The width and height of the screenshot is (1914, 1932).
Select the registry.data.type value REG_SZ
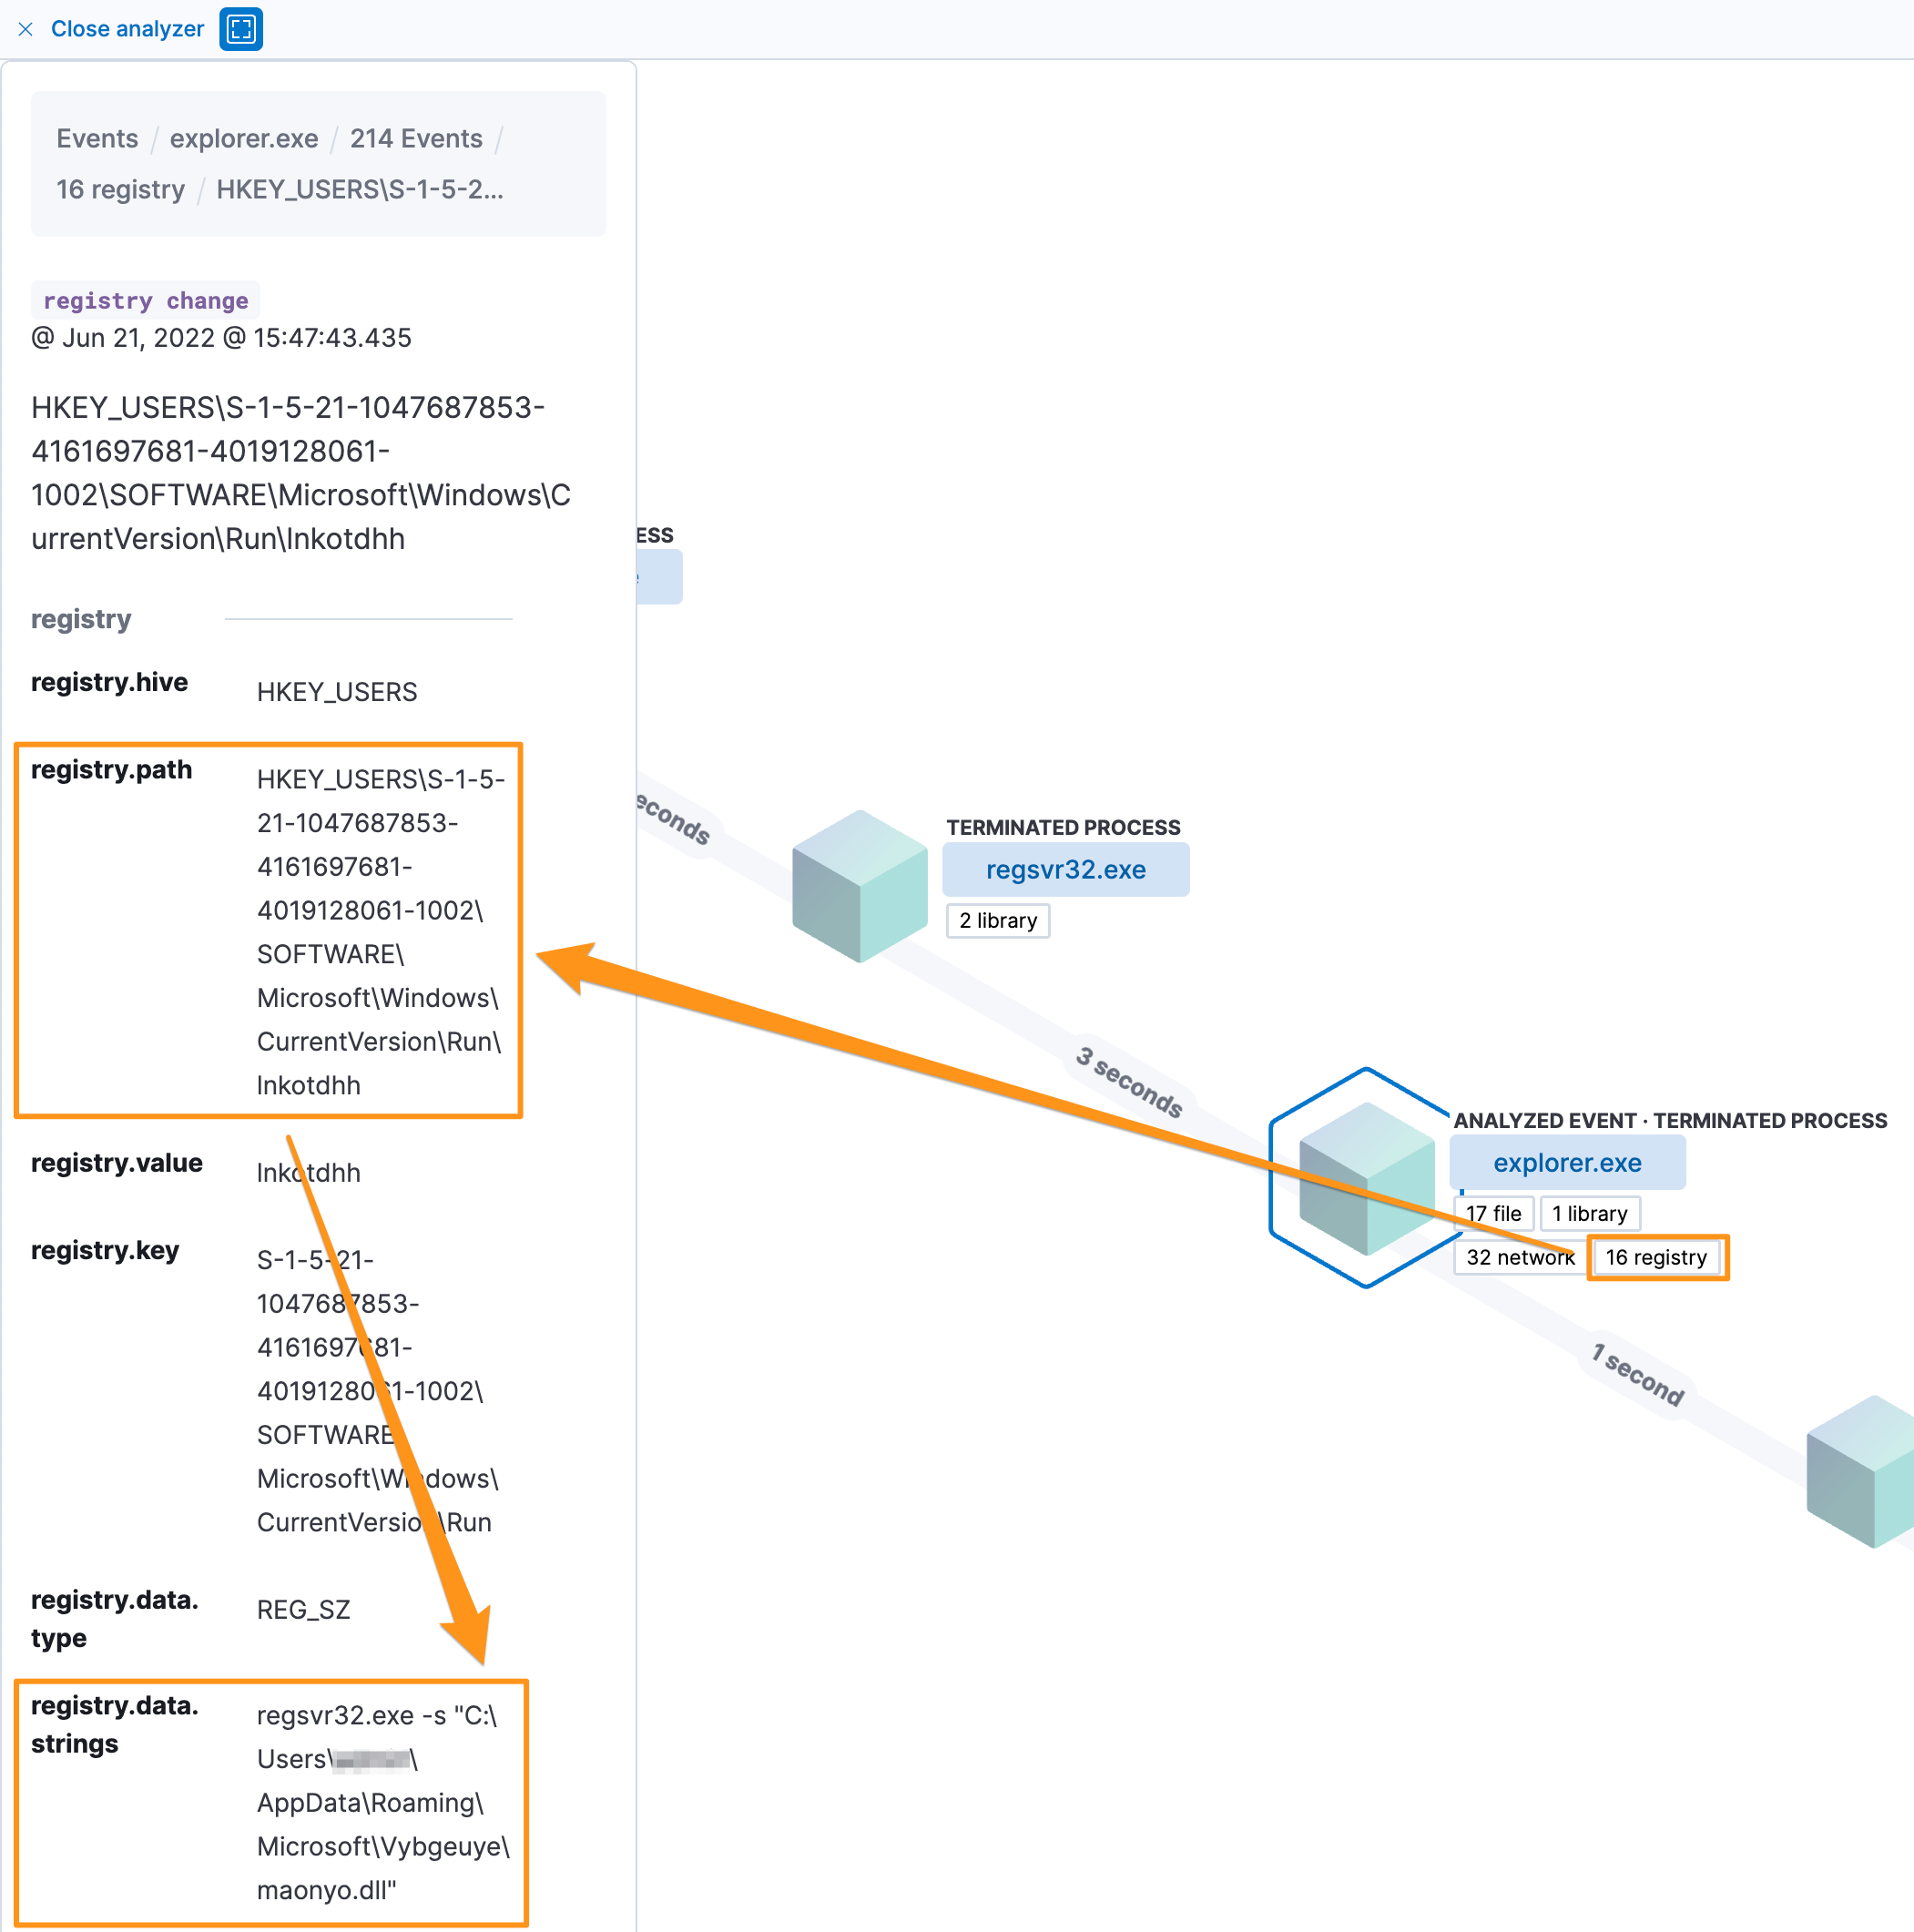pos(304,1609)
